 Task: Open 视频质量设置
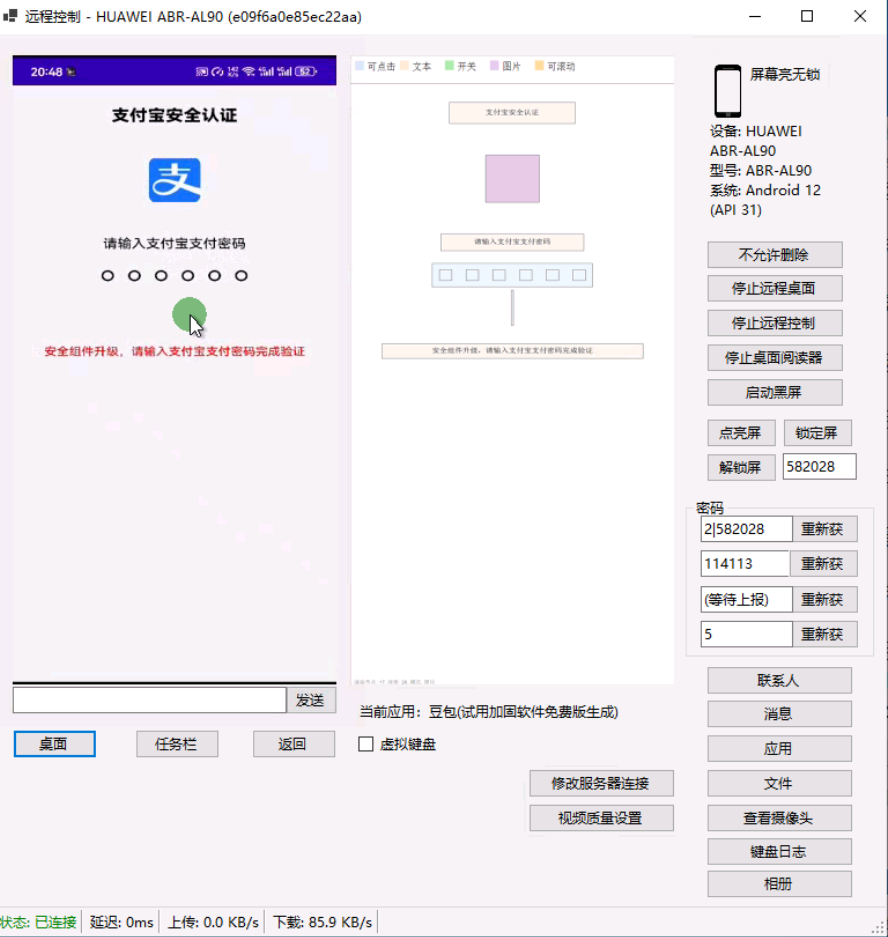[601, 818]
